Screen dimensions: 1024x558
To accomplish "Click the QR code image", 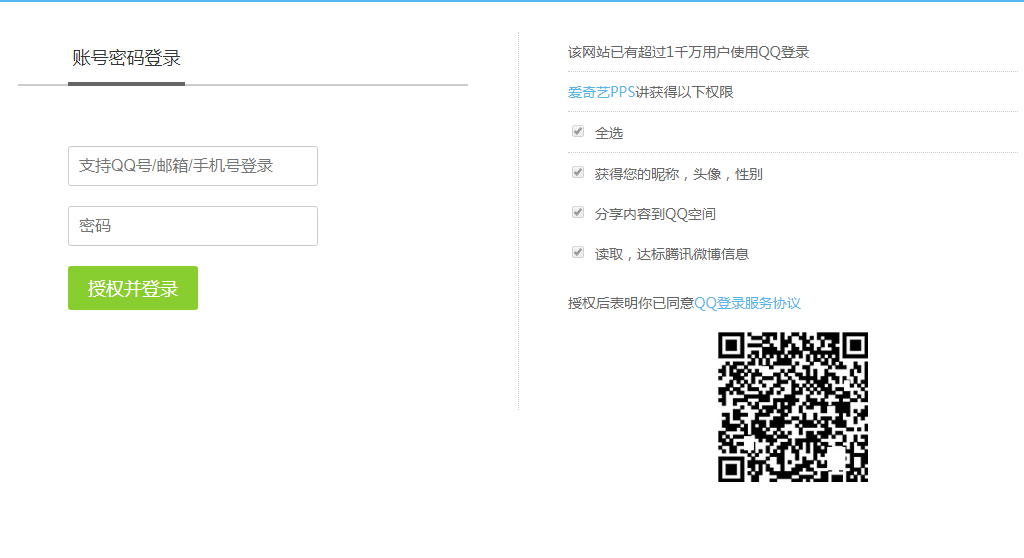I will pyautogui.click(x=793, y=407).
